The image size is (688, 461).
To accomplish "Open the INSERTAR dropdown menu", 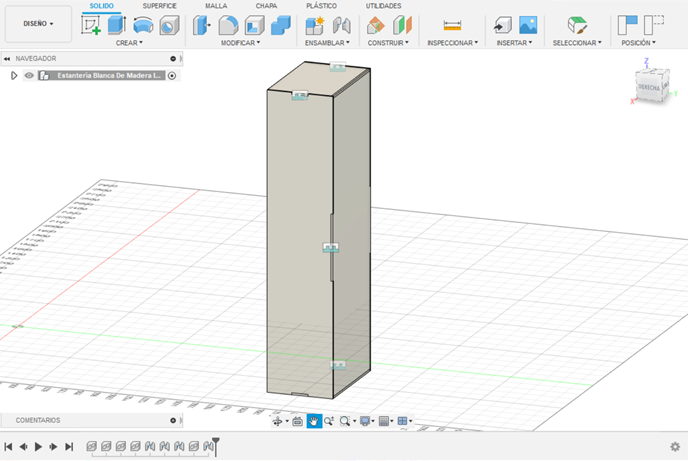I will tap(514, 43).
